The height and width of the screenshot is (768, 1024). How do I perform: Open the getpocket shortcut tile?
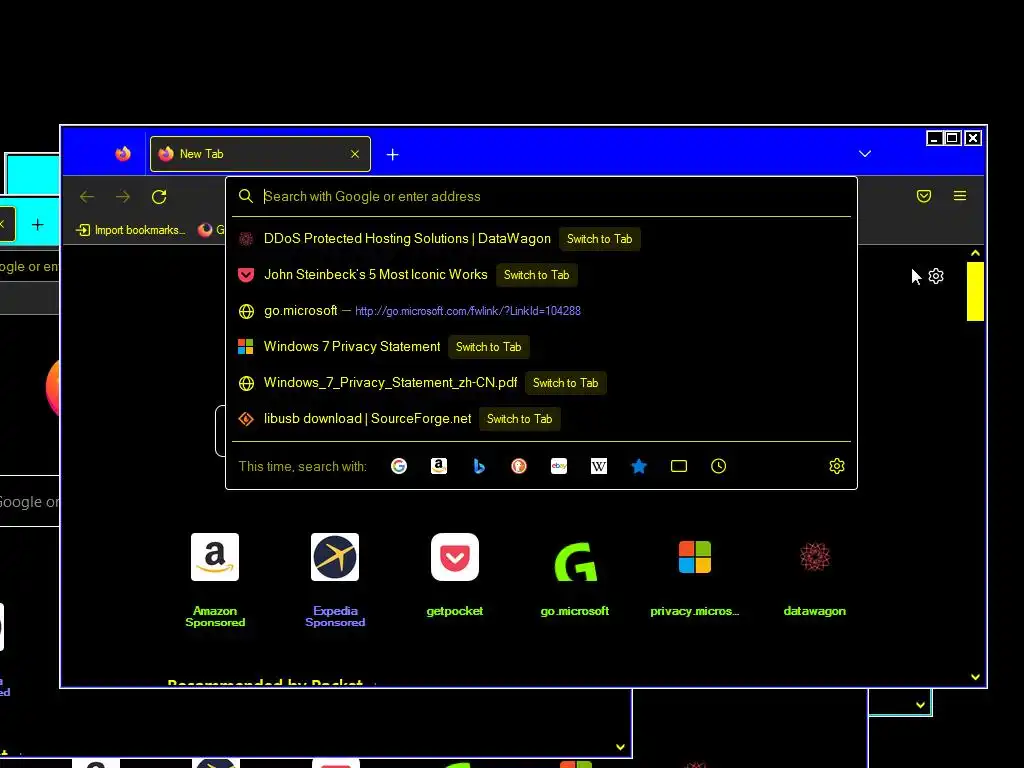coord(455,575)
